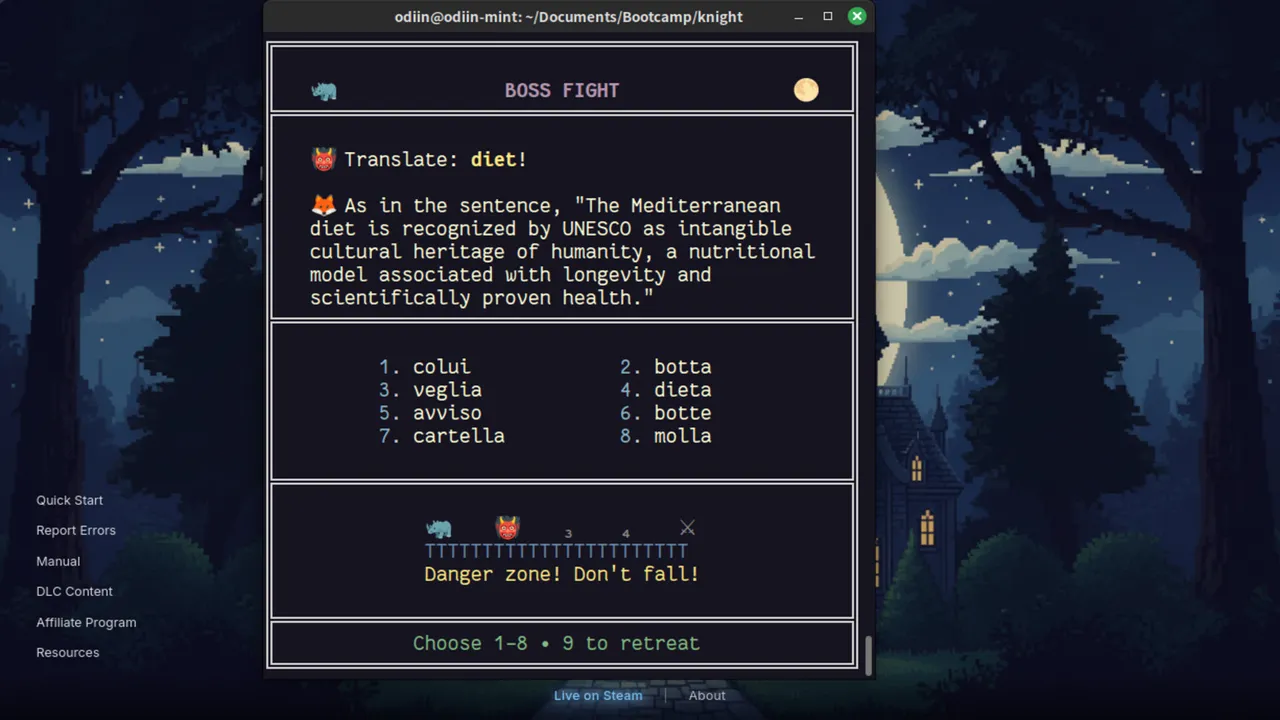The image size is (1280, 720).
Task: Click the highlighted word diet in prompt
Action: 494,159
